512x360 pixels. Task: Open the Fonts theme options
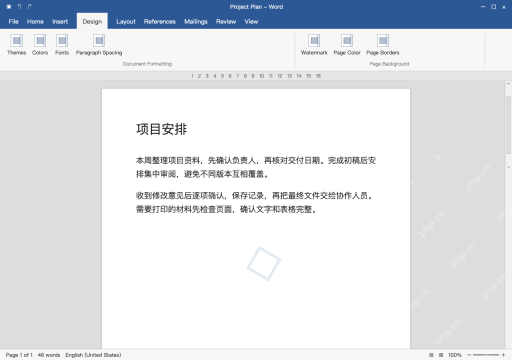[62, 45]
